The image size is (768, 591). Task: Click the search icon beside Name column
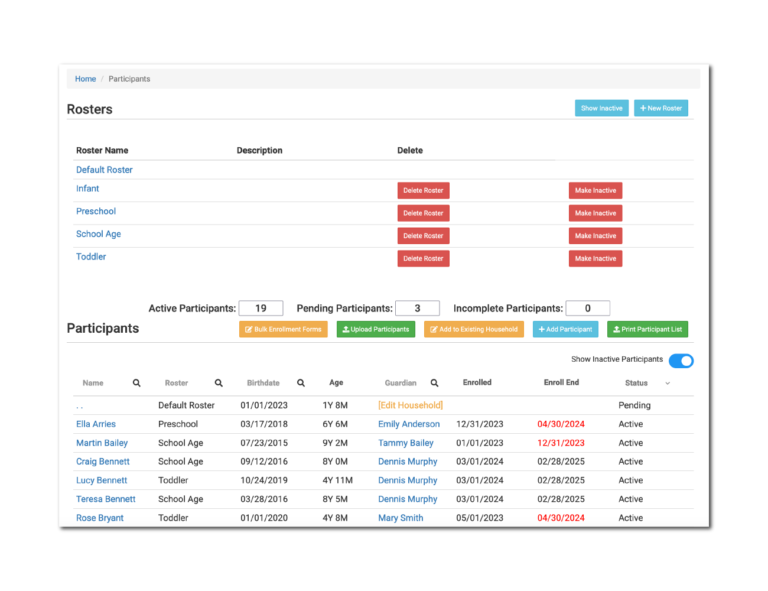(137, 383)
